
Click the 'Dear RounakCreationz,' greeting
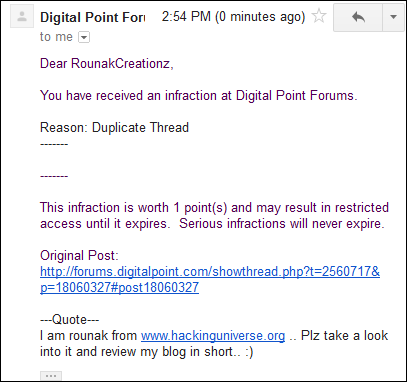click(107, 63)
